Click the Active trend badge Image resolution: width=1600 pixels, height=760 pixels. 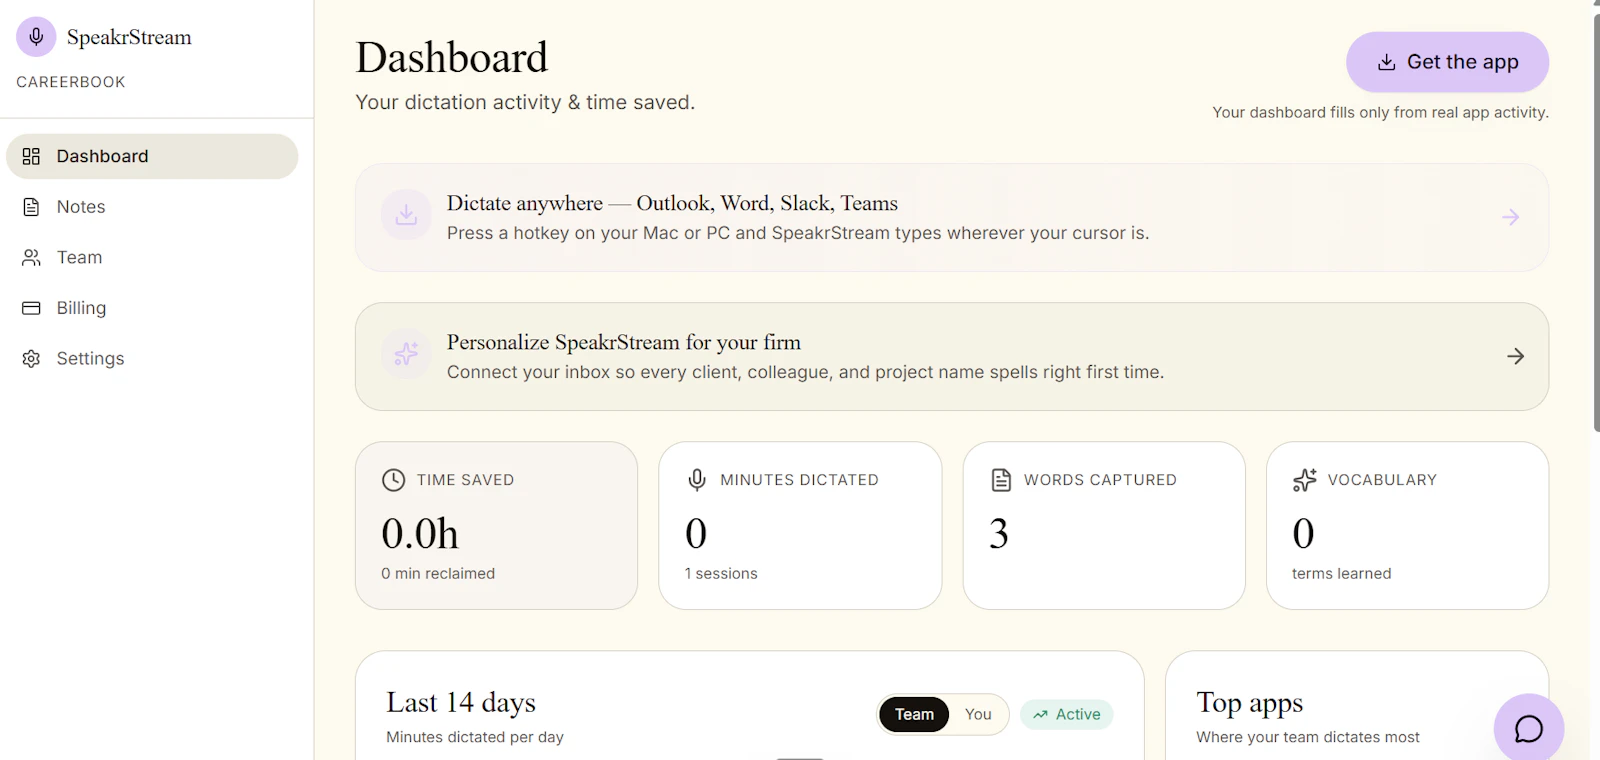coord(1066,714)
